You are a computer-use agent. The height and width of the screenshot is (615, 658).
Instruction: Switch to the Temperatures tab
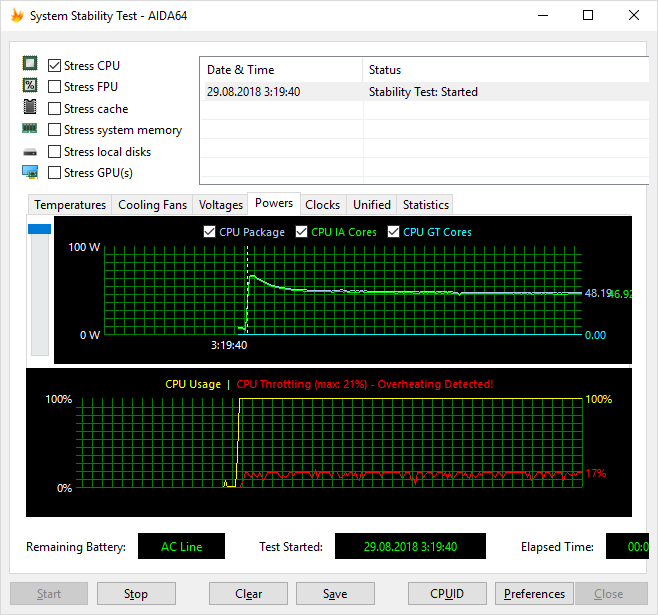70,205
